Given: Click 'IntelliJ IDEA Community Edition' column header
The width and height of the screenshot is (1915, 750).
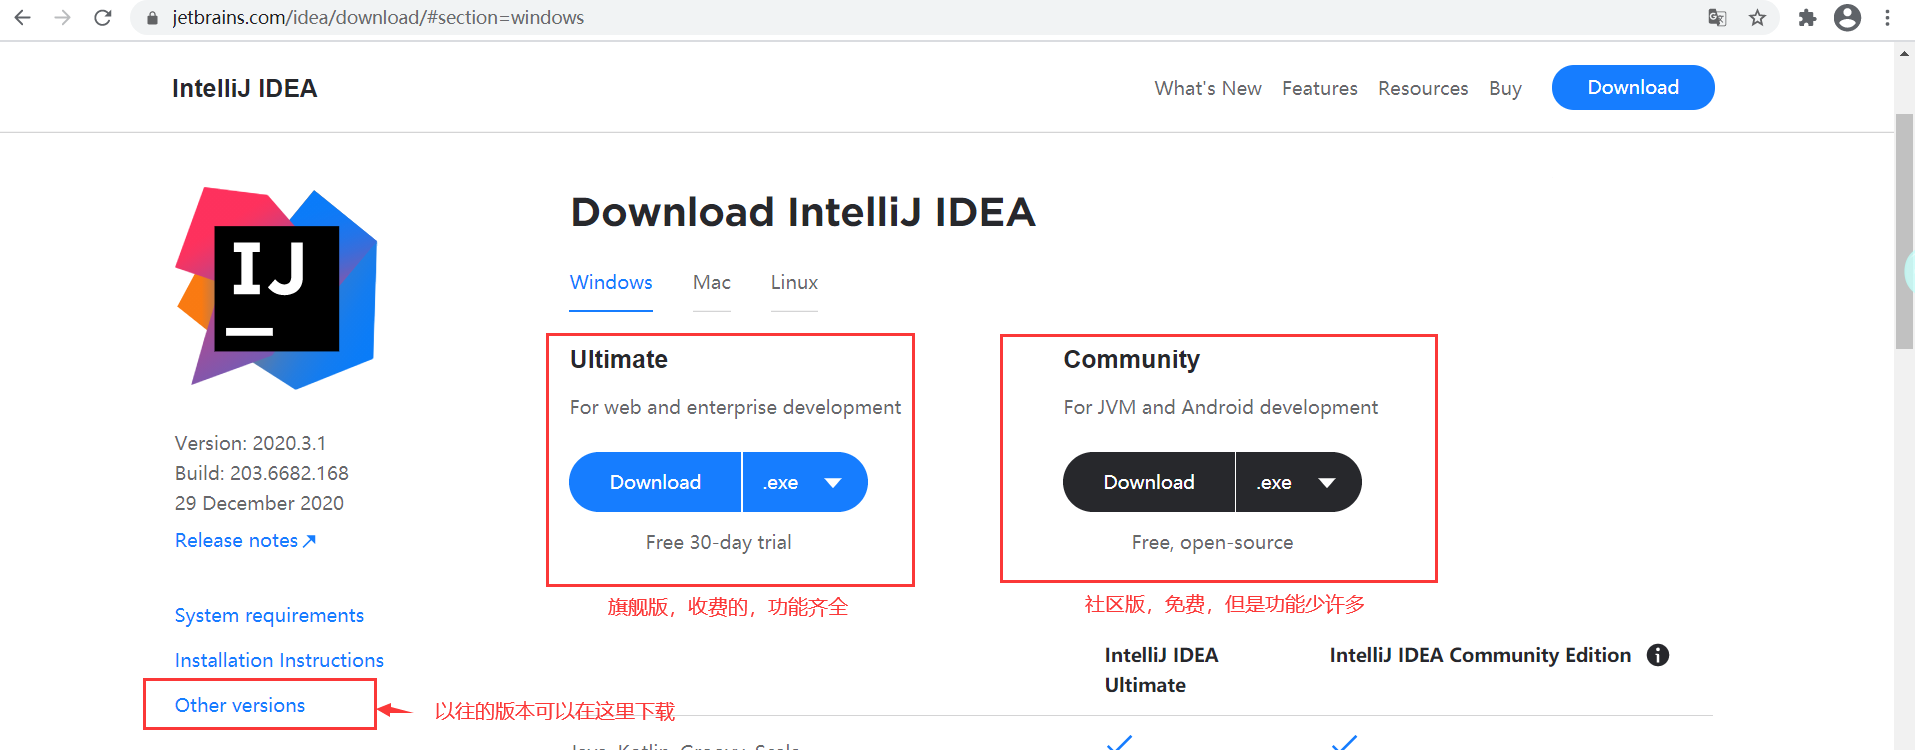Looking at the screenshot, I should (x=1480, y=655).
